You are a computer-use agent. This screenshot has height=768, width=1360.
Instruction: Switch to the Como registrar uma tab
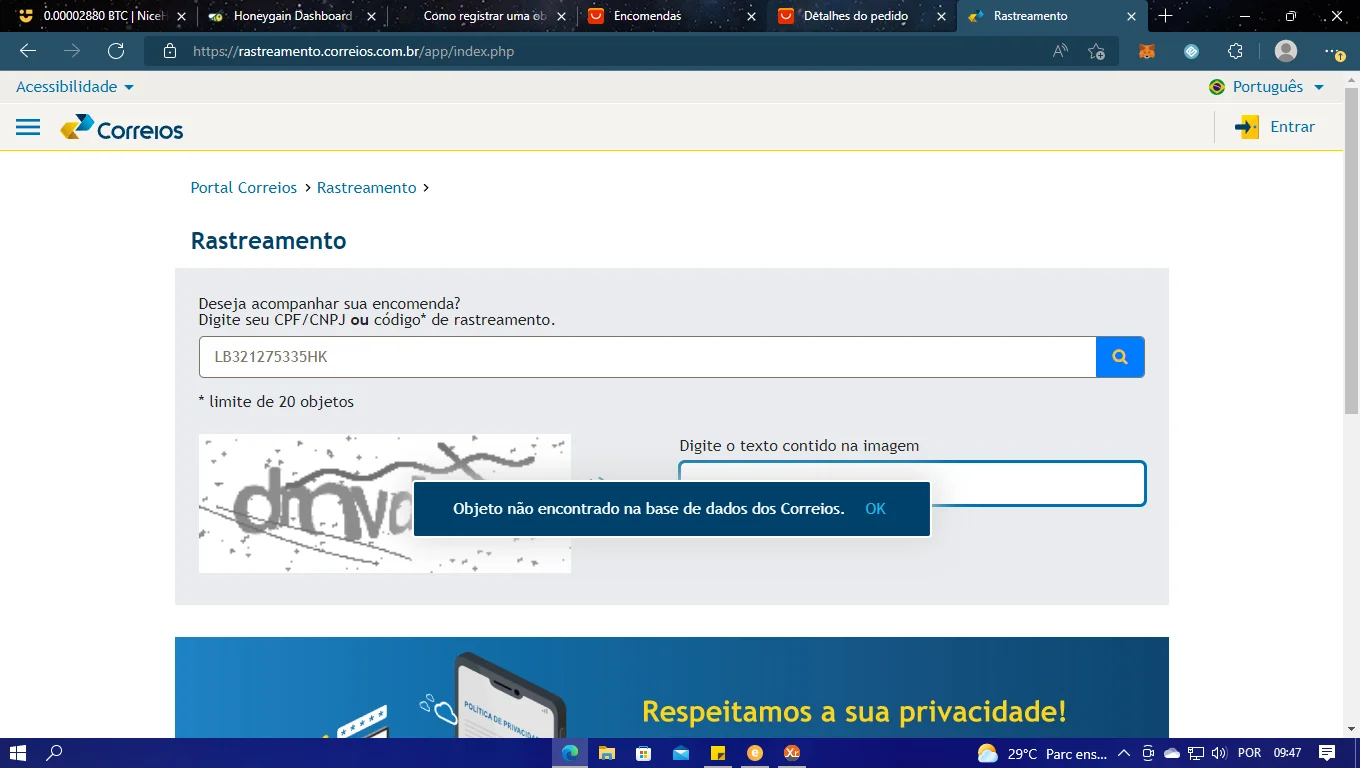[x=481, y=16]
